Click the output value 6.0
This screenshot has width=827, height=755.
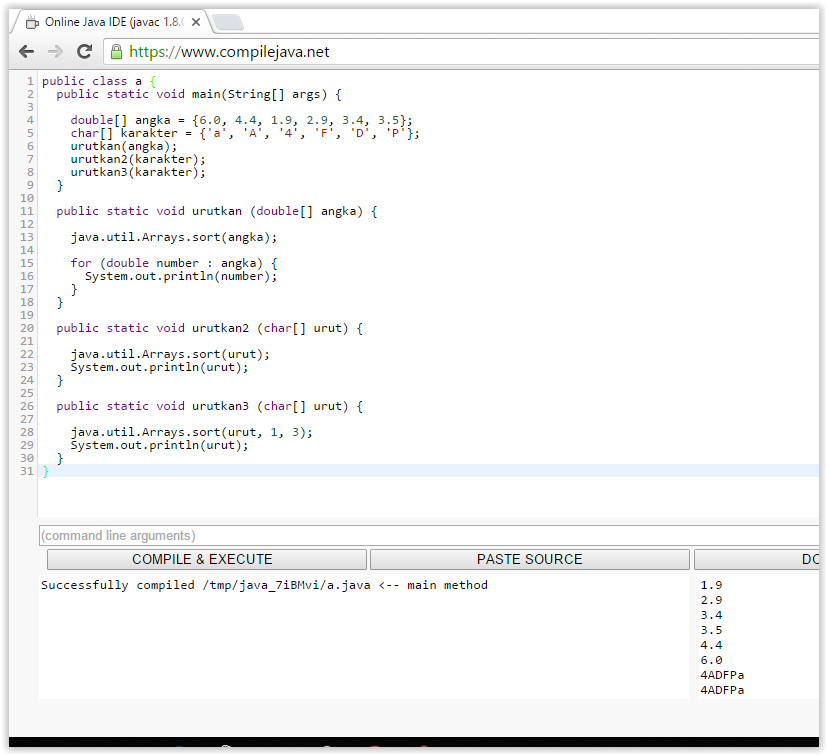click(711, 661)
